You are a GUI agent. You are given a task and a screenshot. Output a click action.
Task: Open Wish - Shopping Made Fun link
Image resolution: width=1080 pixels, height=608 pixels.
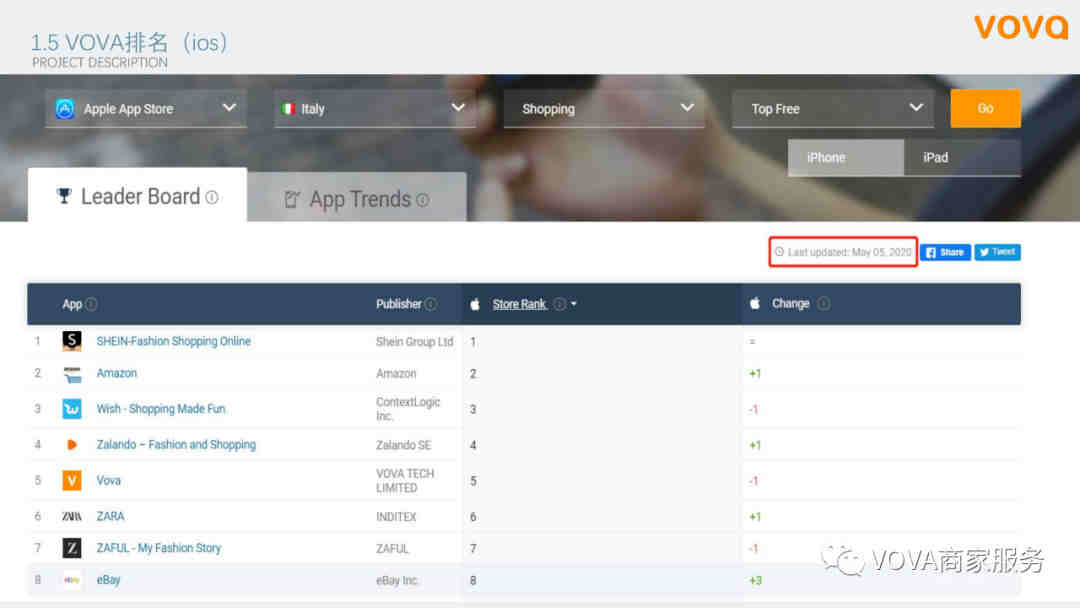point(160,409)
